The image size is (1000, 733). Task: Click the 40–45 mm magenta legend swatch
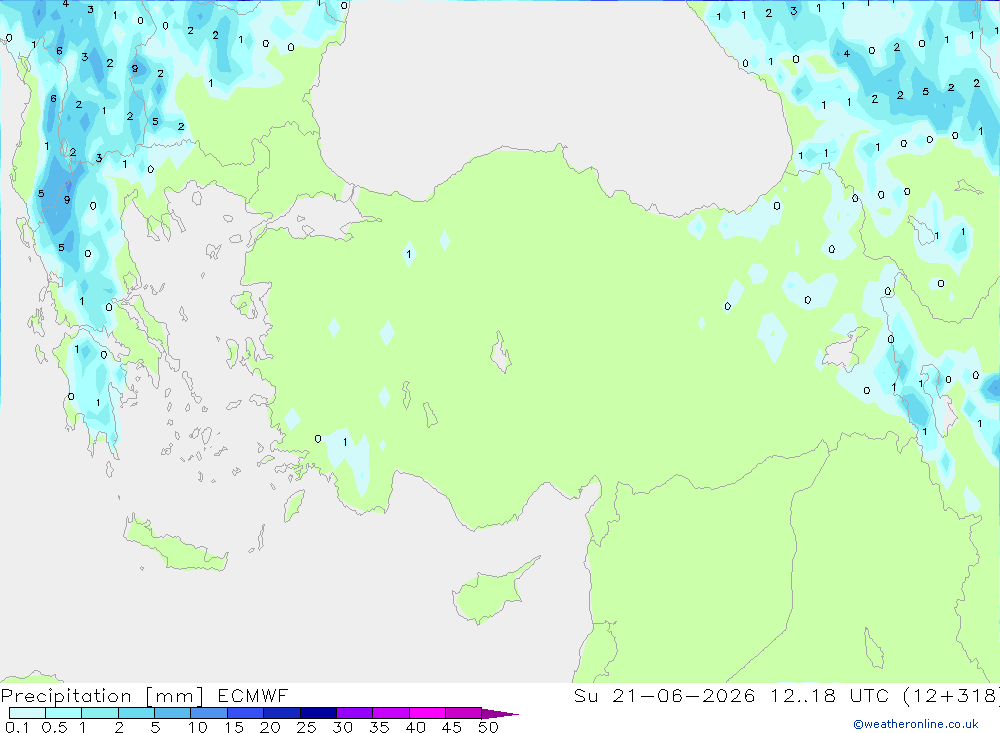coord(427,713)
